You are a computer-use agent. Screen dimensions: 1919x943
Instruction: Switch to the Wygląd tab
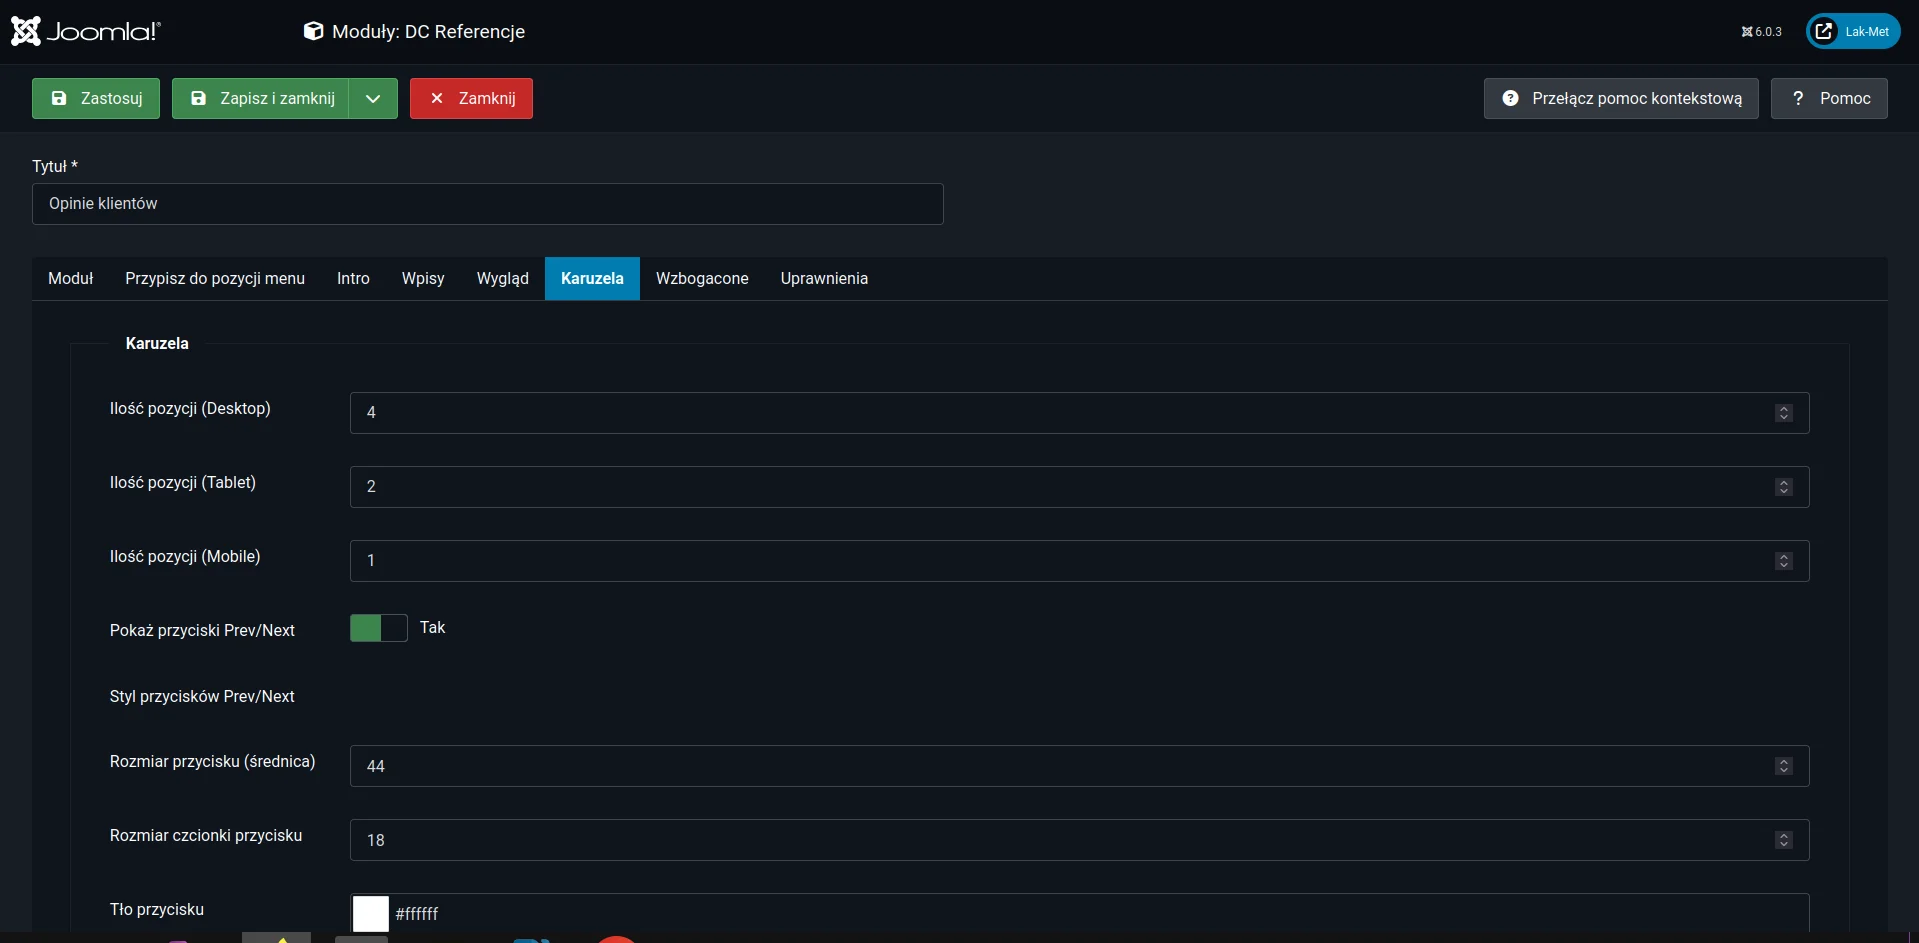[x=502, y=278]
